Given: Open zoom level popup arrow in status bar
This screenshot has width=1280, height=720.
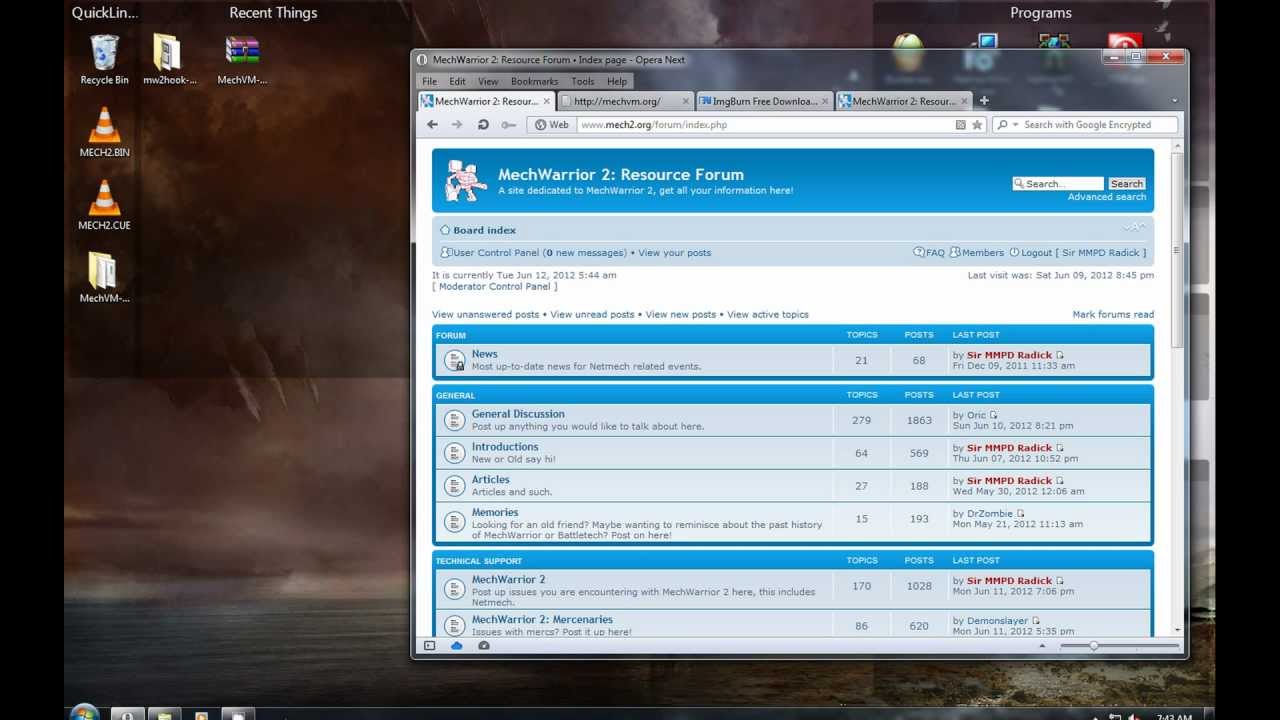Looking at the screenshot, I should point(1043,646).
